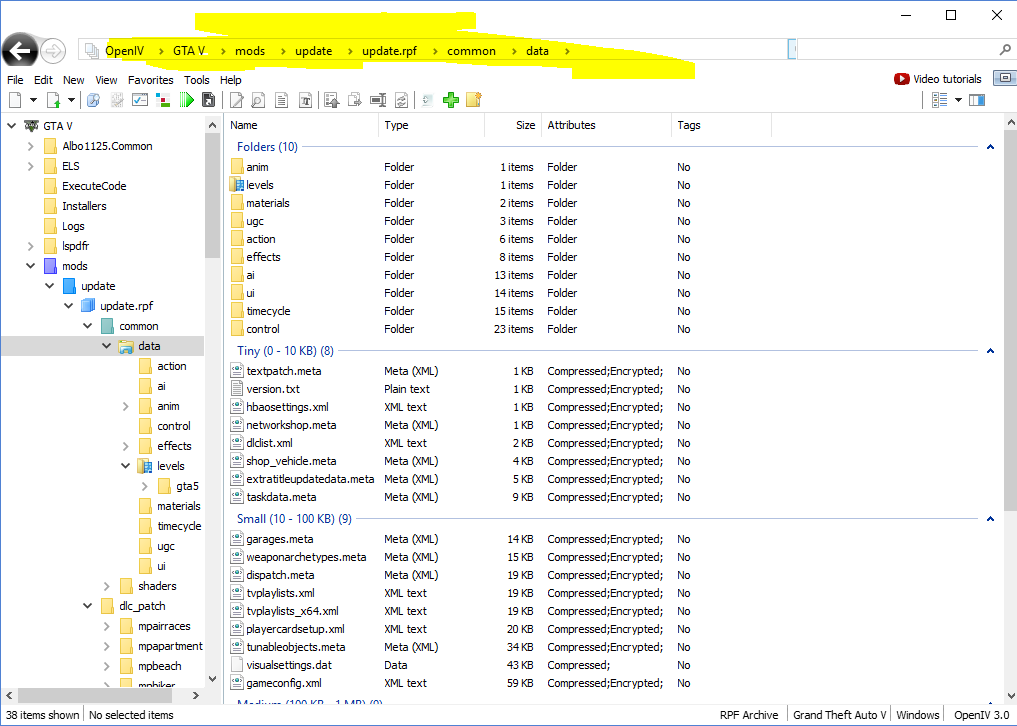Viewport: 1017px width, 726px height.
Task: Open the Favorites menu
Action: coord(150,80)
